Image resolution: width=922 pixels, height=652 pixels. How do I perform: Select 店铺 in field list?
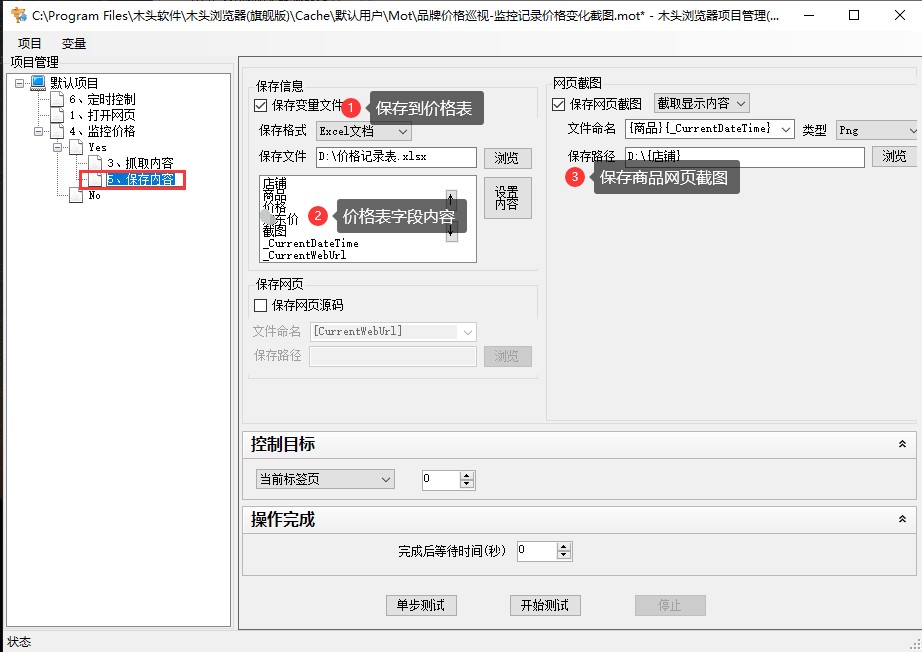[275, 184]
